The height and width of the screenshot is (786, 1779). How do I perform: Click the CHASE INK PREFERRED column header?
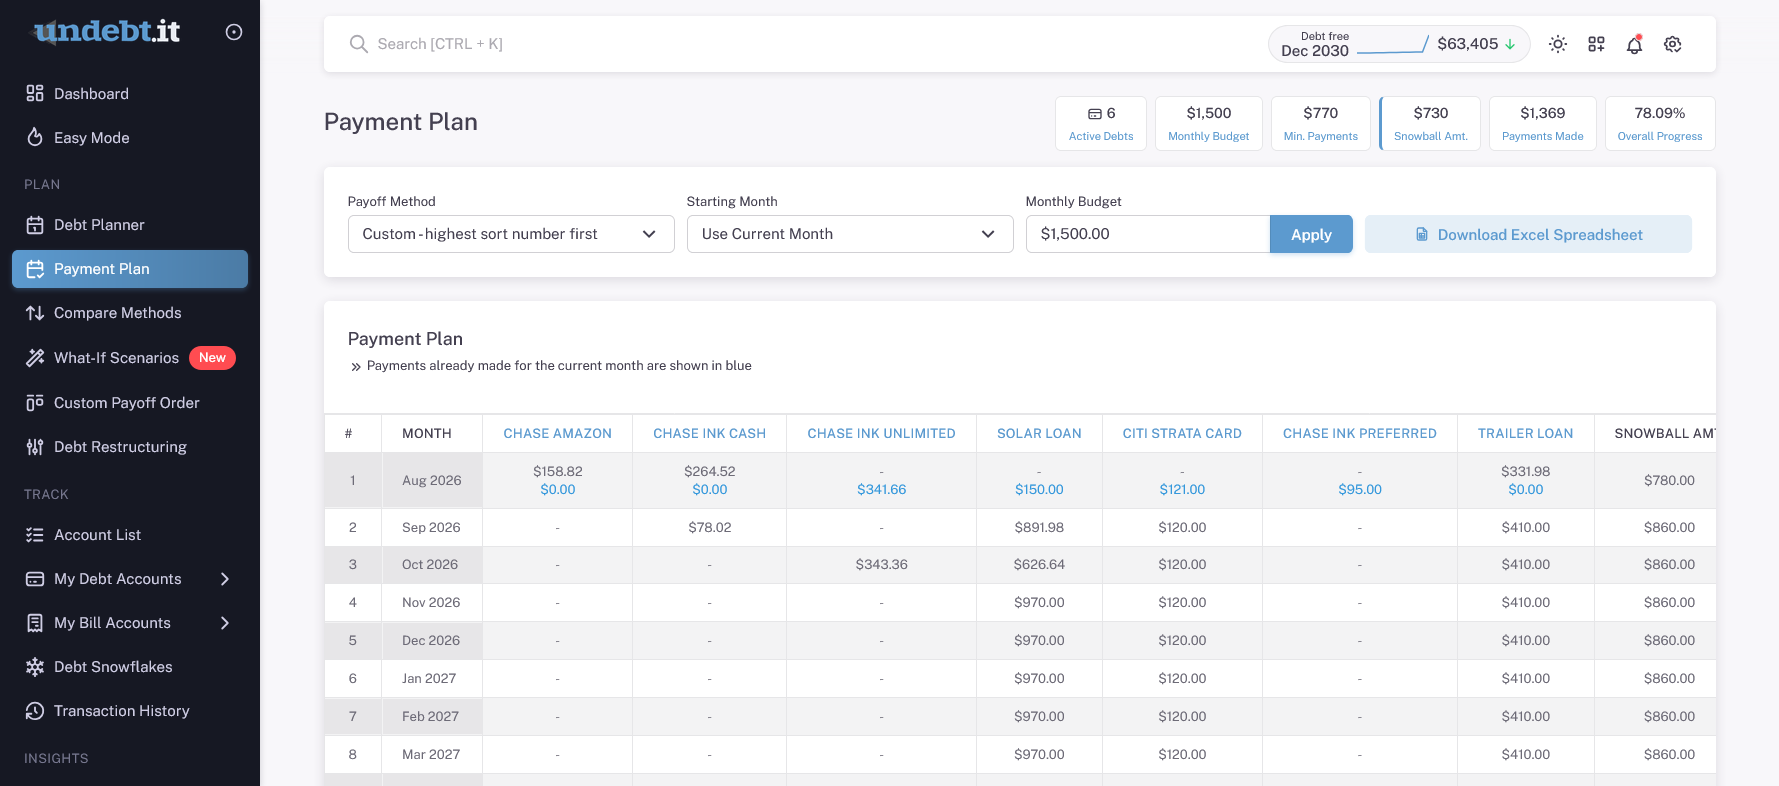(1360, 434)
